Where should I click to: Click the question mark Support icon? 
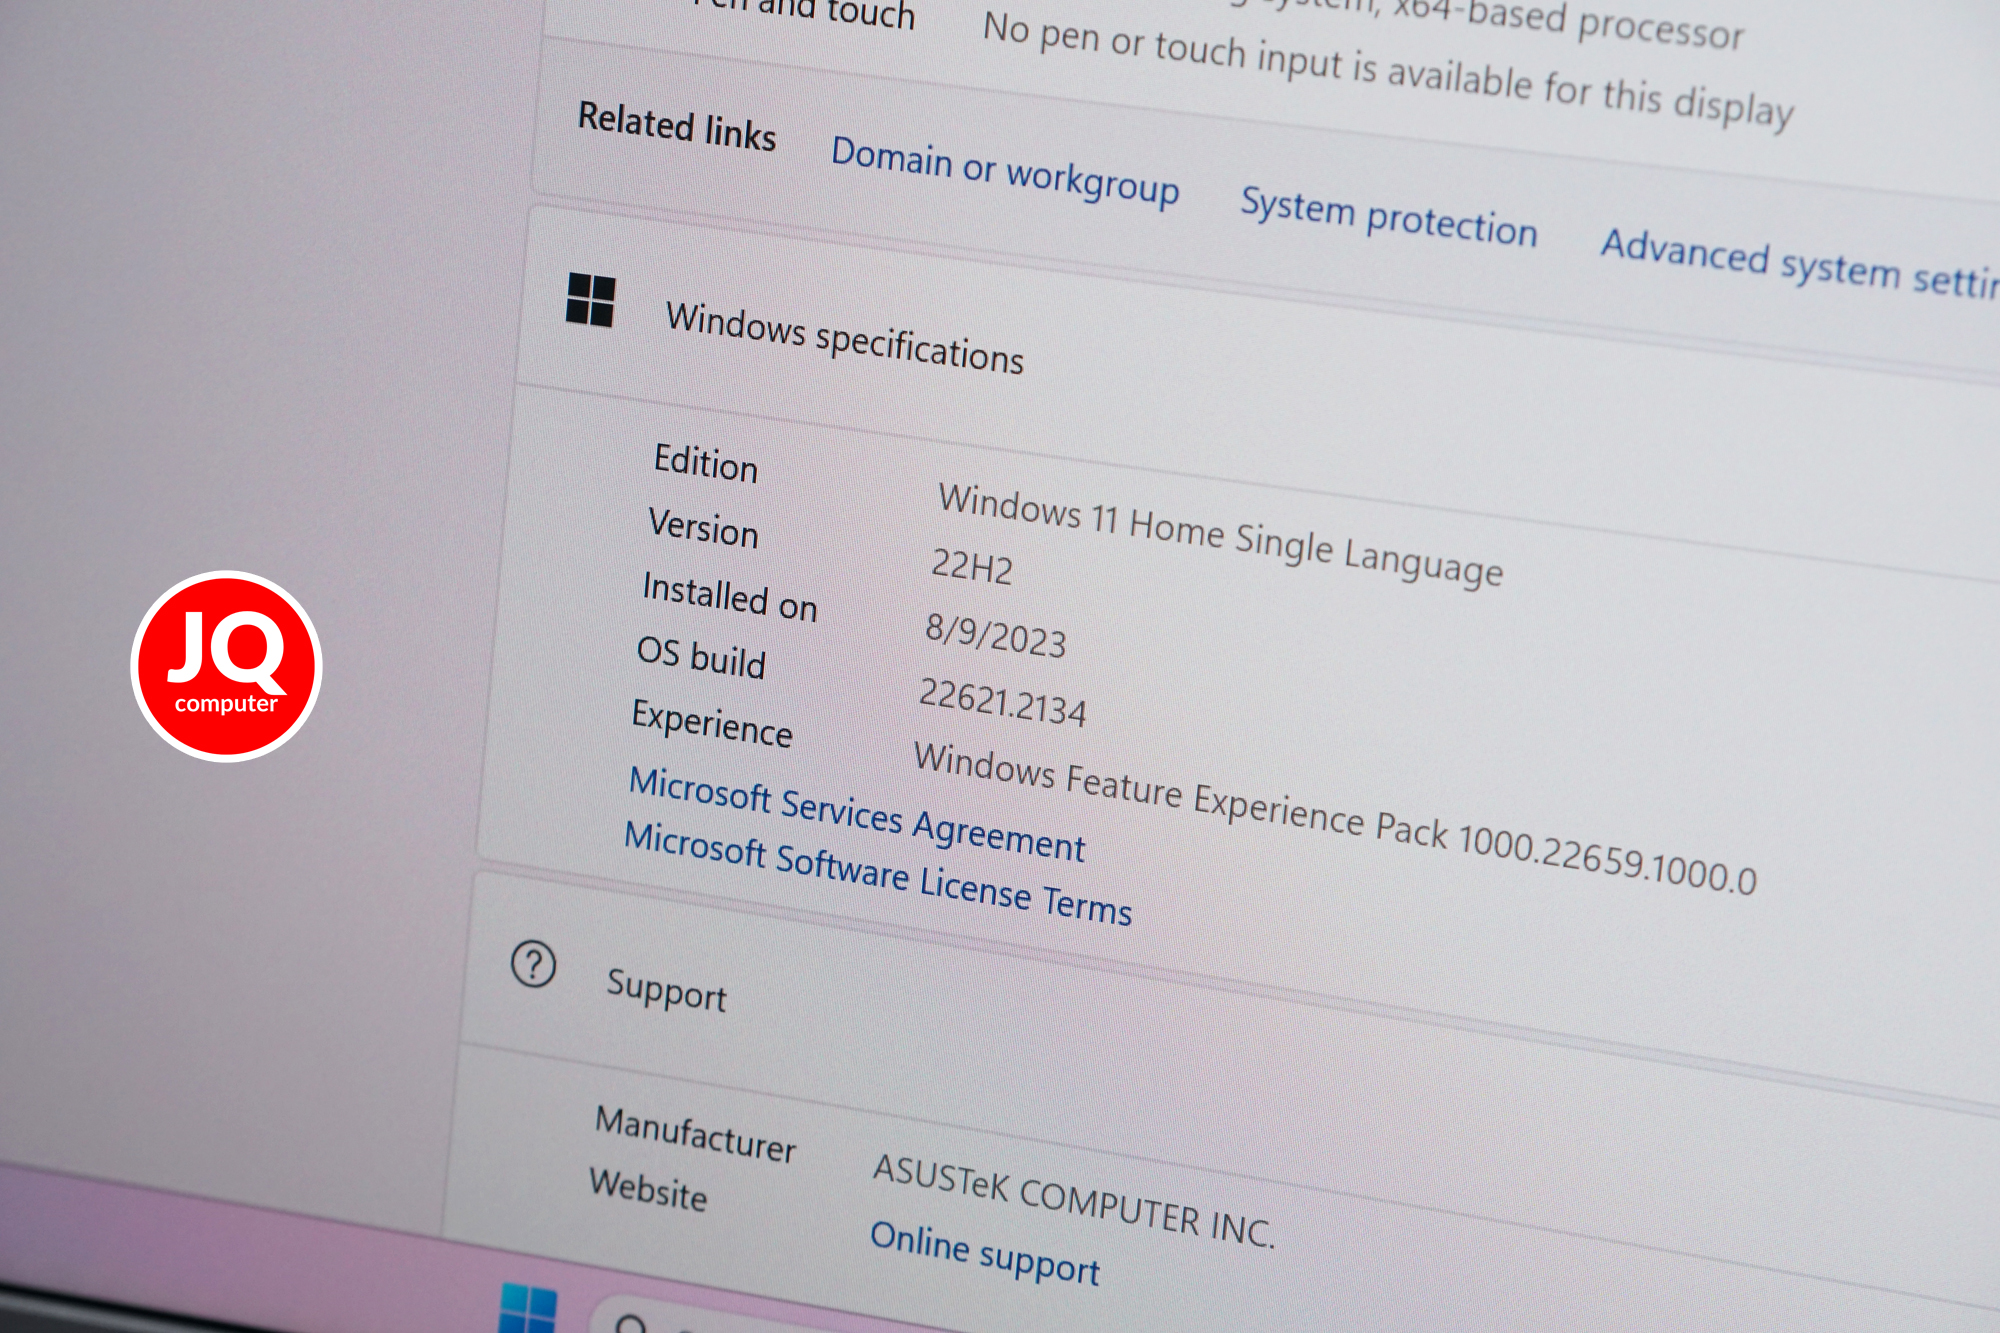coord(533,965)
